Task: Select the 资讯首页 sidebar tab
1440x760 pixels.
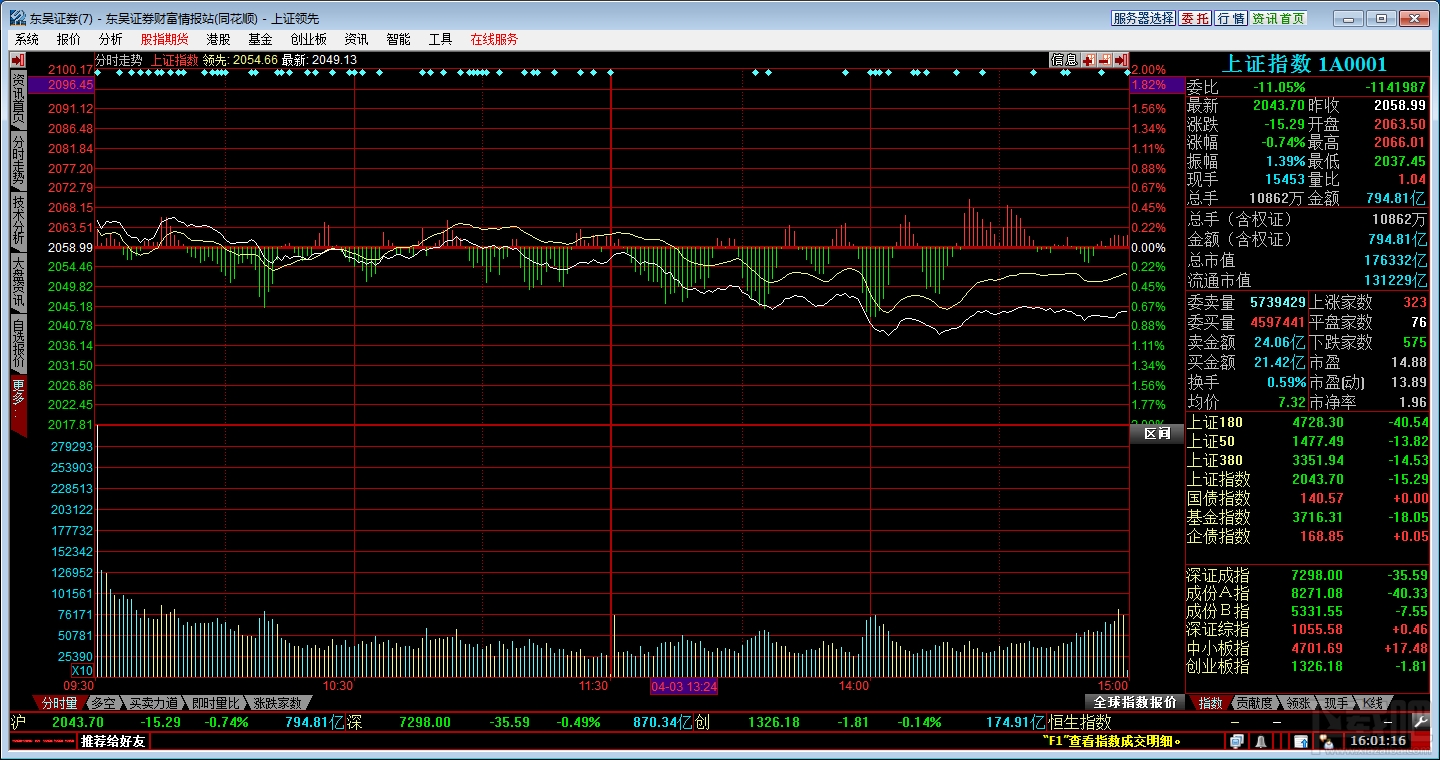Action: (x=18, y=98)
